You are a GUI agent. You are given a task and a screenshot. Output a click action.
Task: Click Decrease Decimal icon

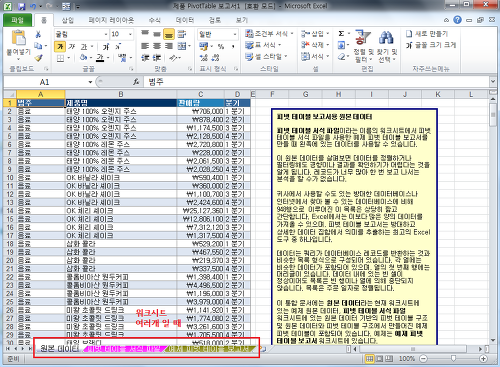coord(215,58)
